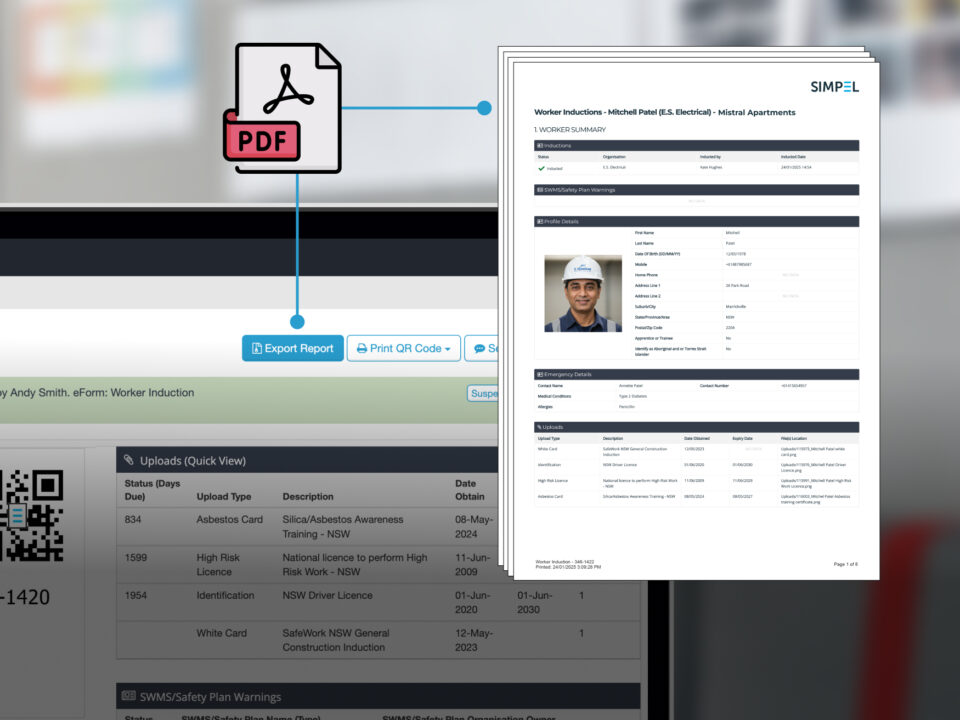This screenshot has height=720, width=960.
Task: Click the Inductions section header in the report
Action: click(x=696, y=146)
